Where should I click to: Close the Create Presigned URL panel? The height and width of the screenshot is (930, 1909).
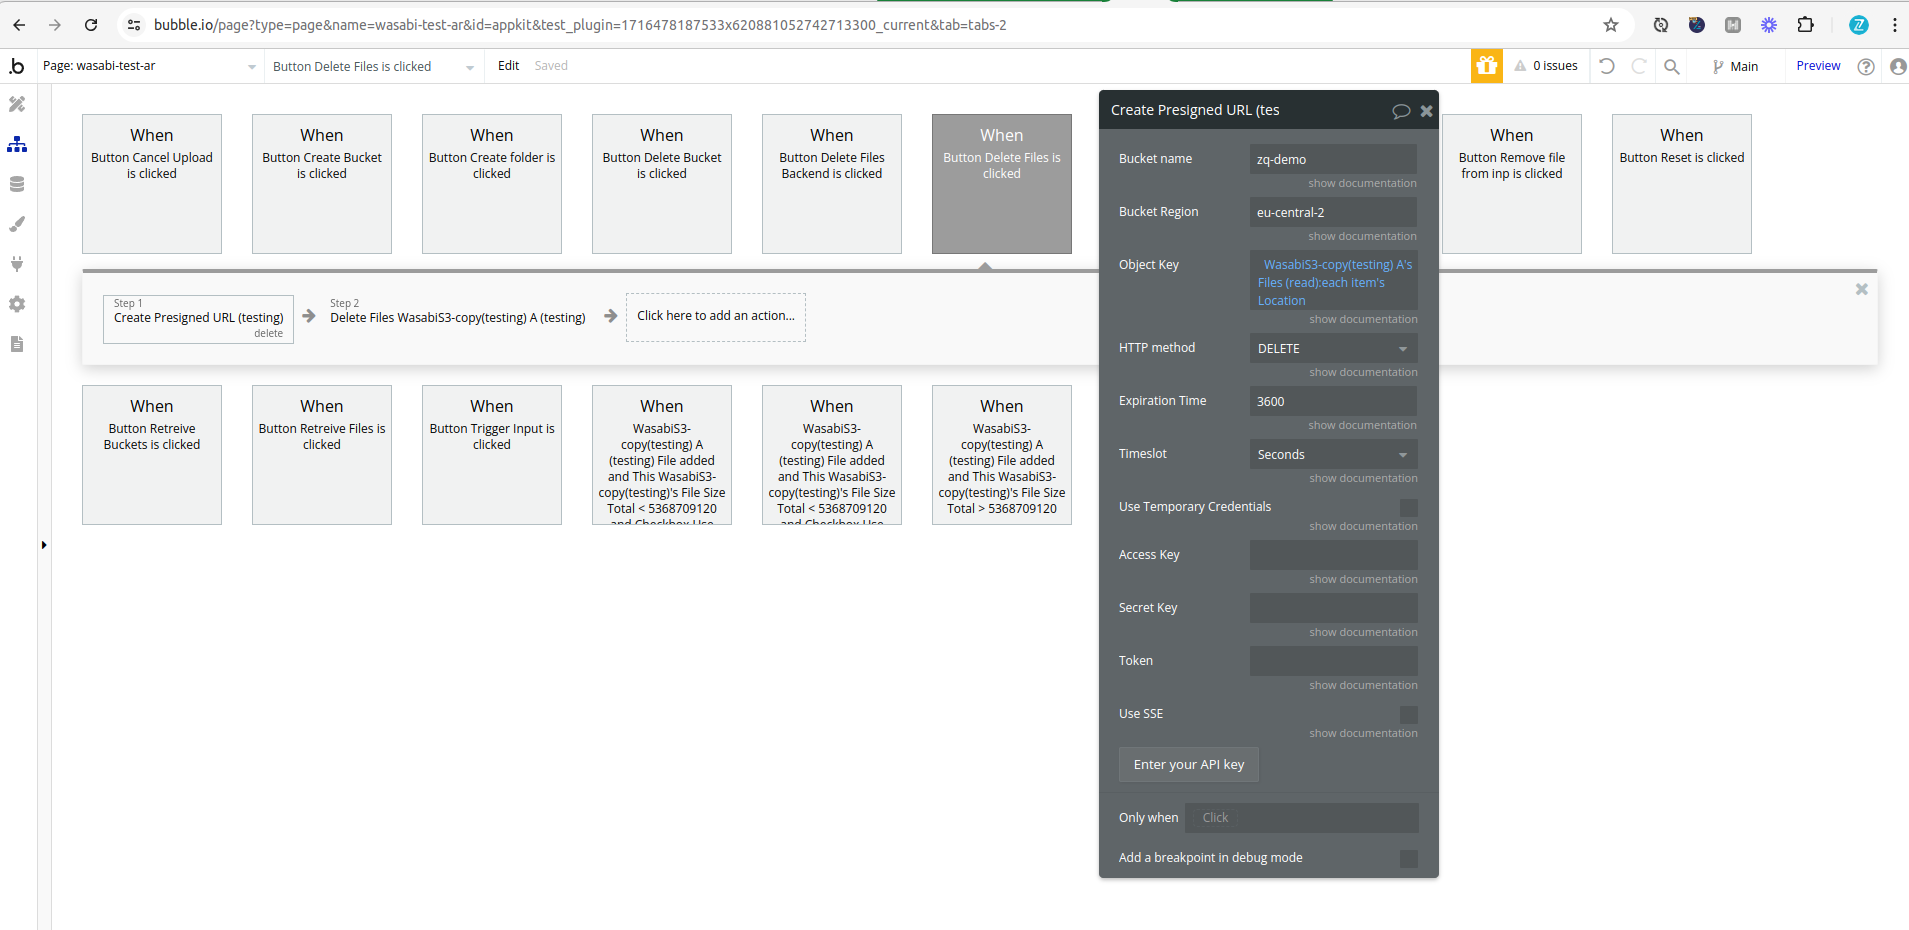(x=1427, y=111)
